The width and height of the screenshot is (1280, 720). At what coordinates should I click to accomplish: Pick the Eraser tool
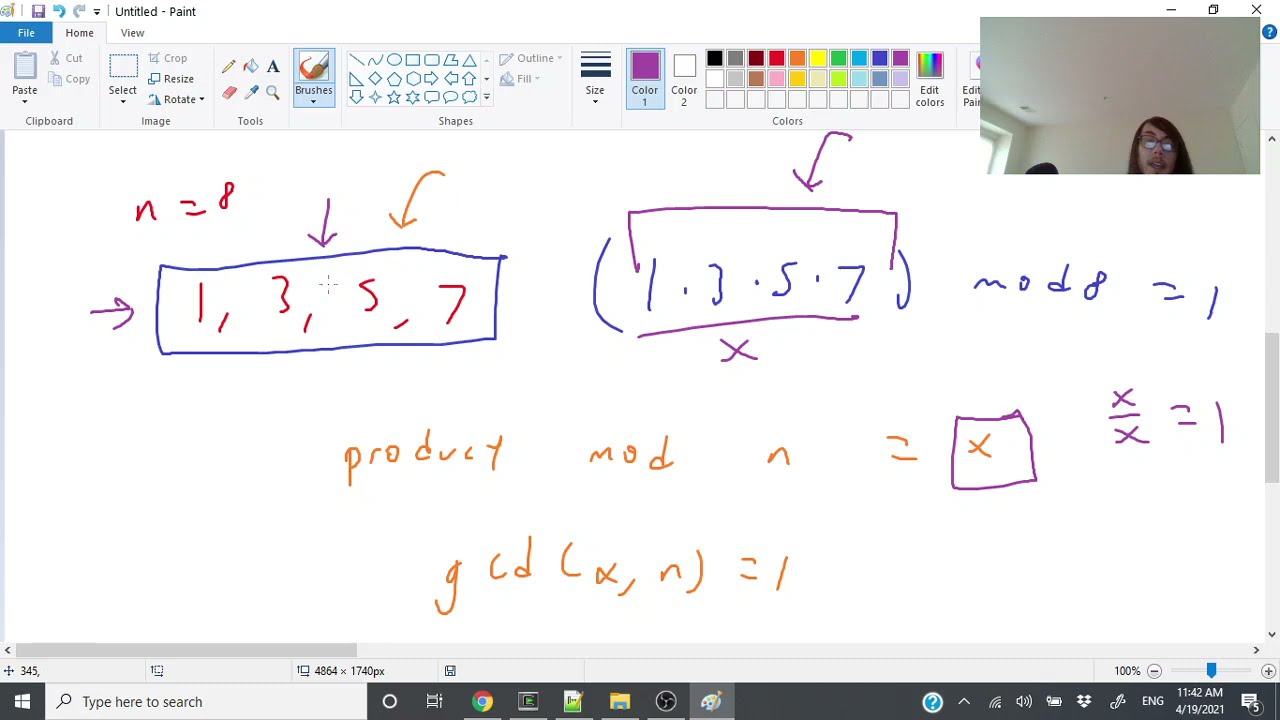pyautogui.click(x=229, y=92)
